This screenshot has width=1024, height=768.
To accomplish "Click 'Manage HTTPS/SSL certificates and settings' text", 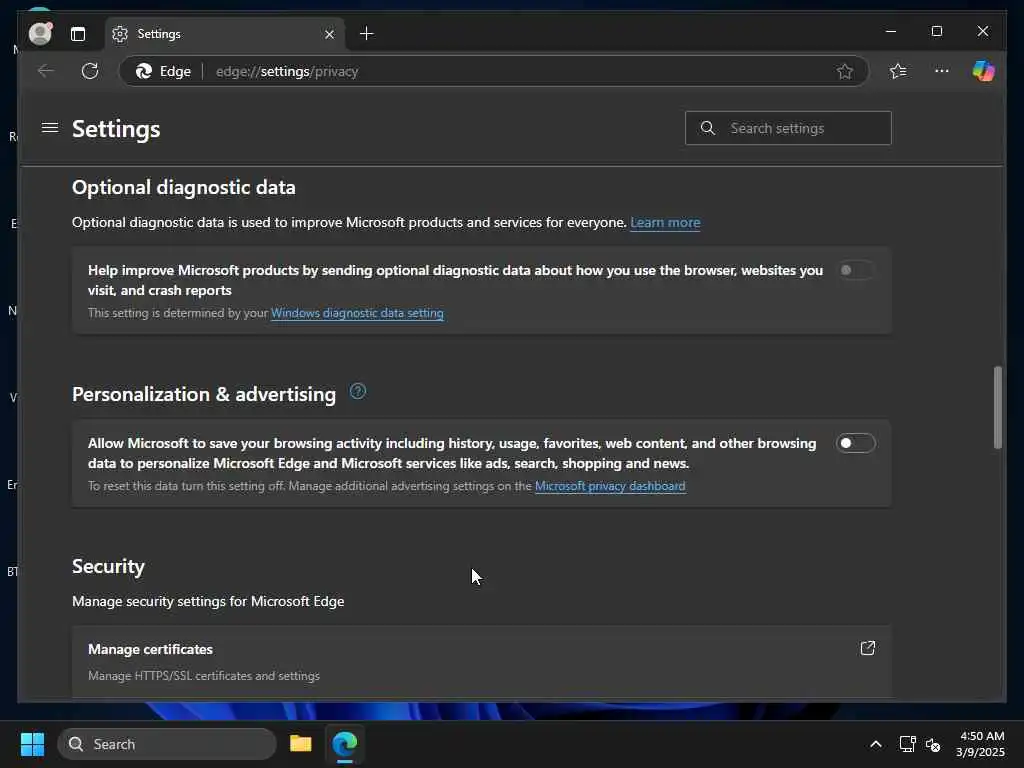I will [x=204, y=676].
